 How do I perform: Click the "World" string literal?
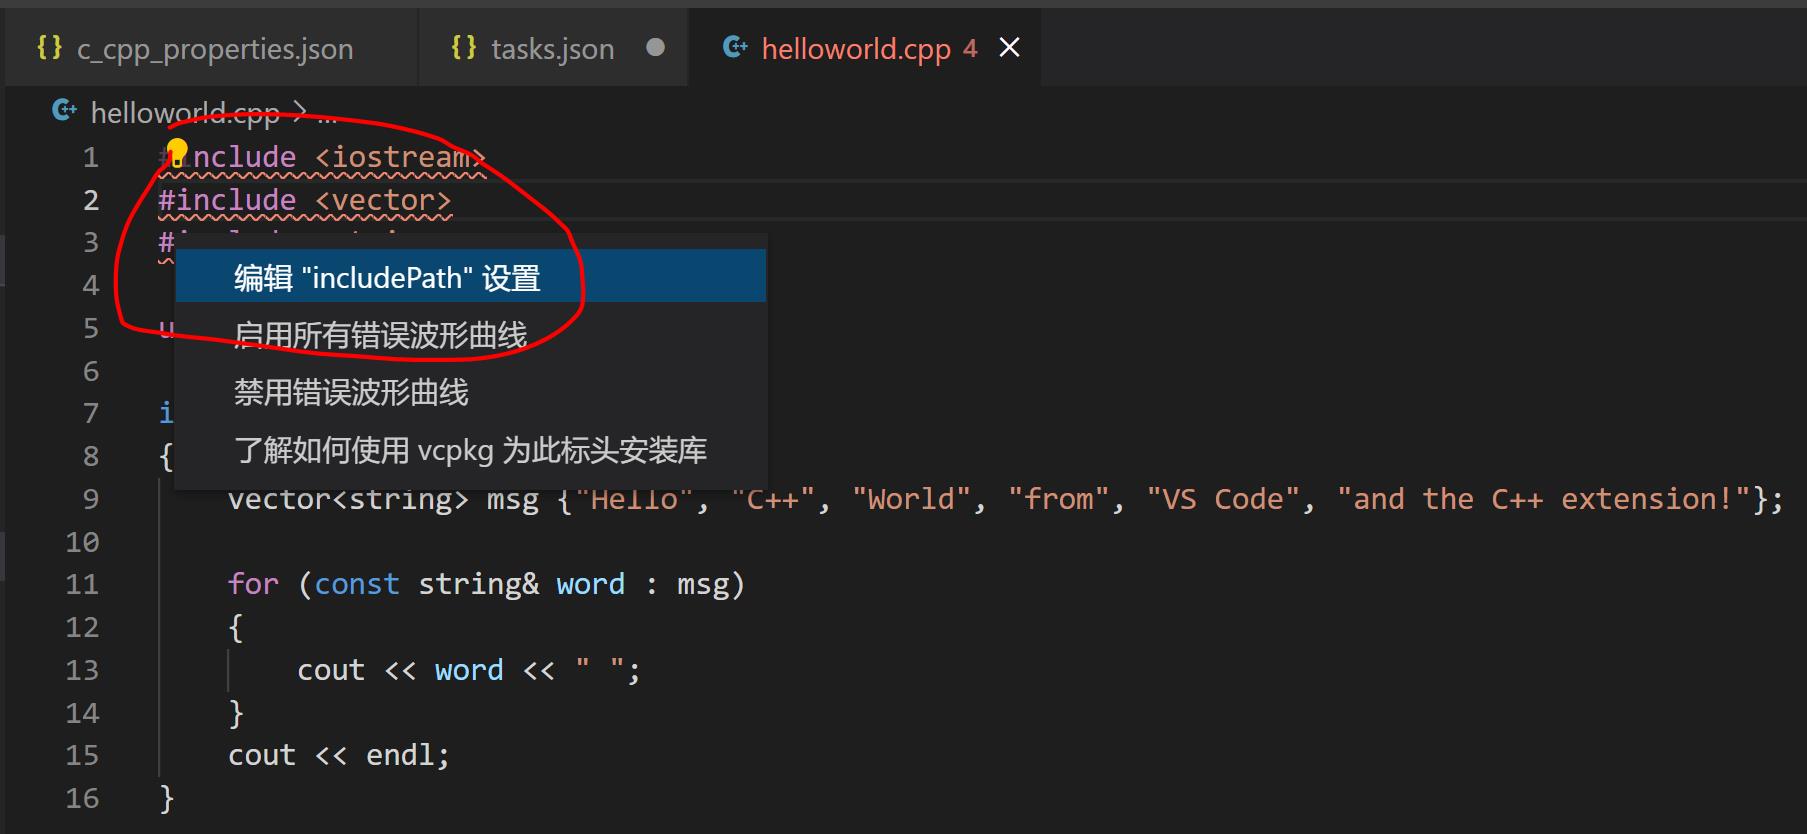pyautogui.click(x=911, y=499)
